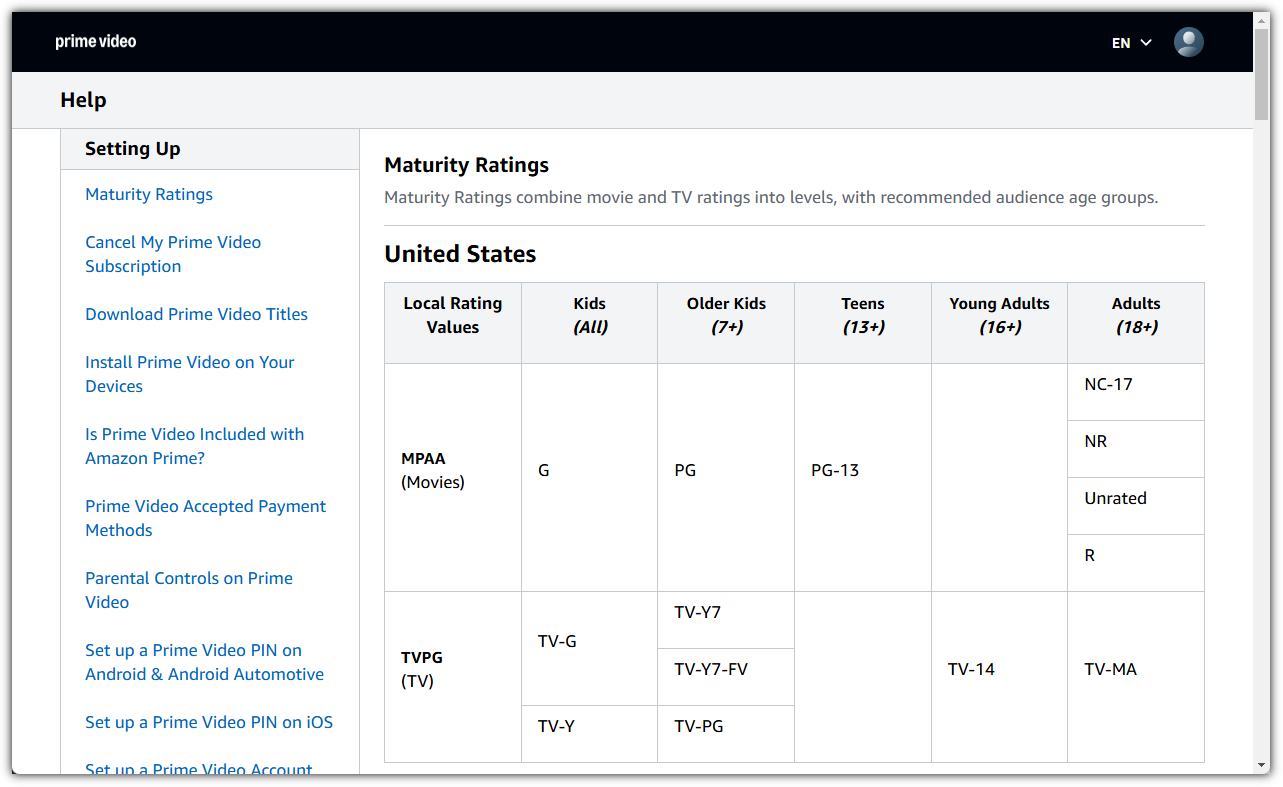
Task: Open the Maturity Ratings sidebar link
Action: (149, 194)
